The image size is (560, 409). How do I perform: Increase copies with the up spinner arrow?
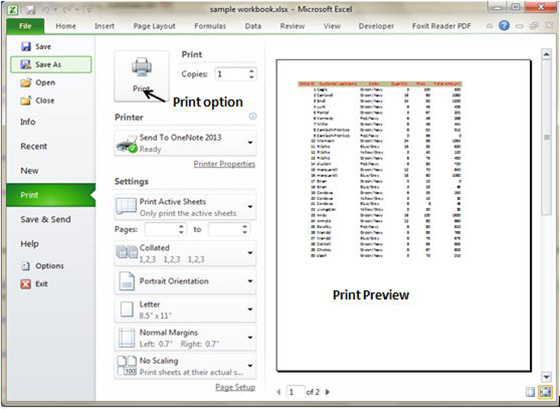252,71
